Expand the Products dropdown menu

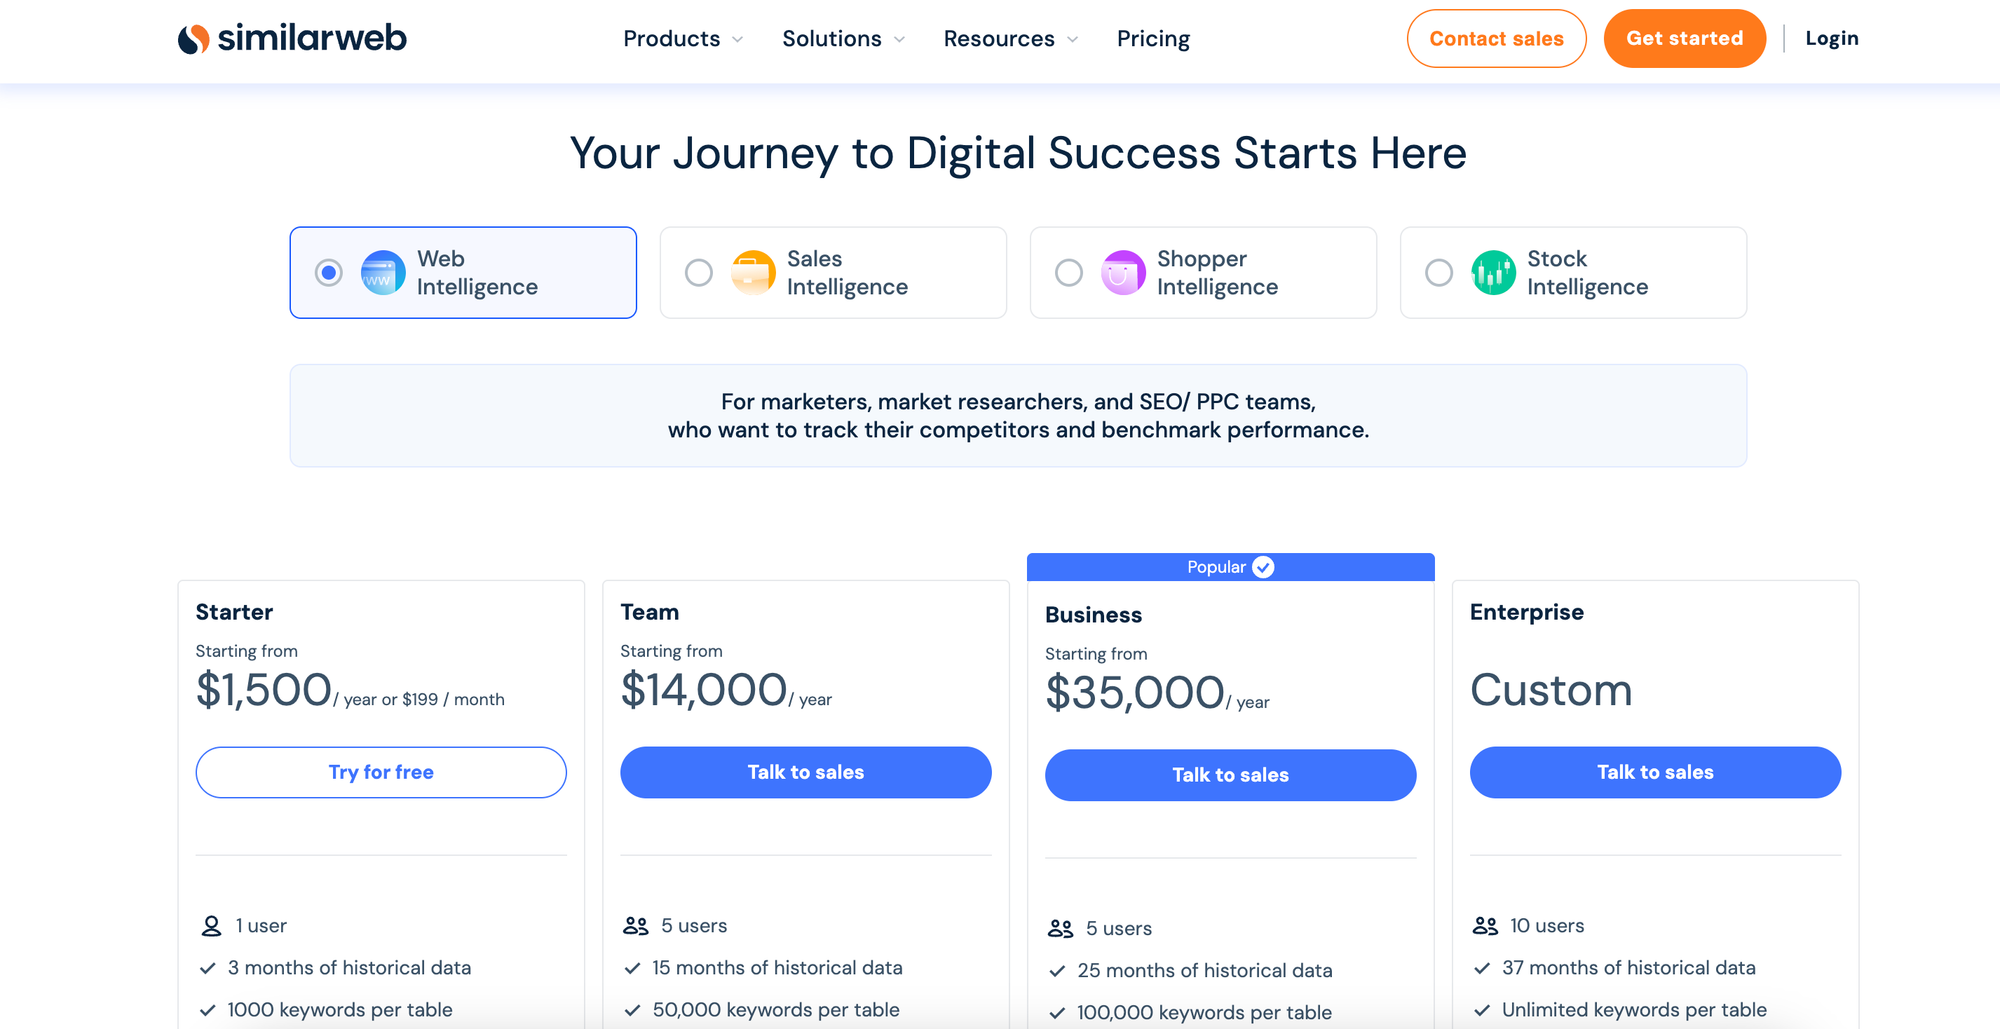[x=683, y=39]
